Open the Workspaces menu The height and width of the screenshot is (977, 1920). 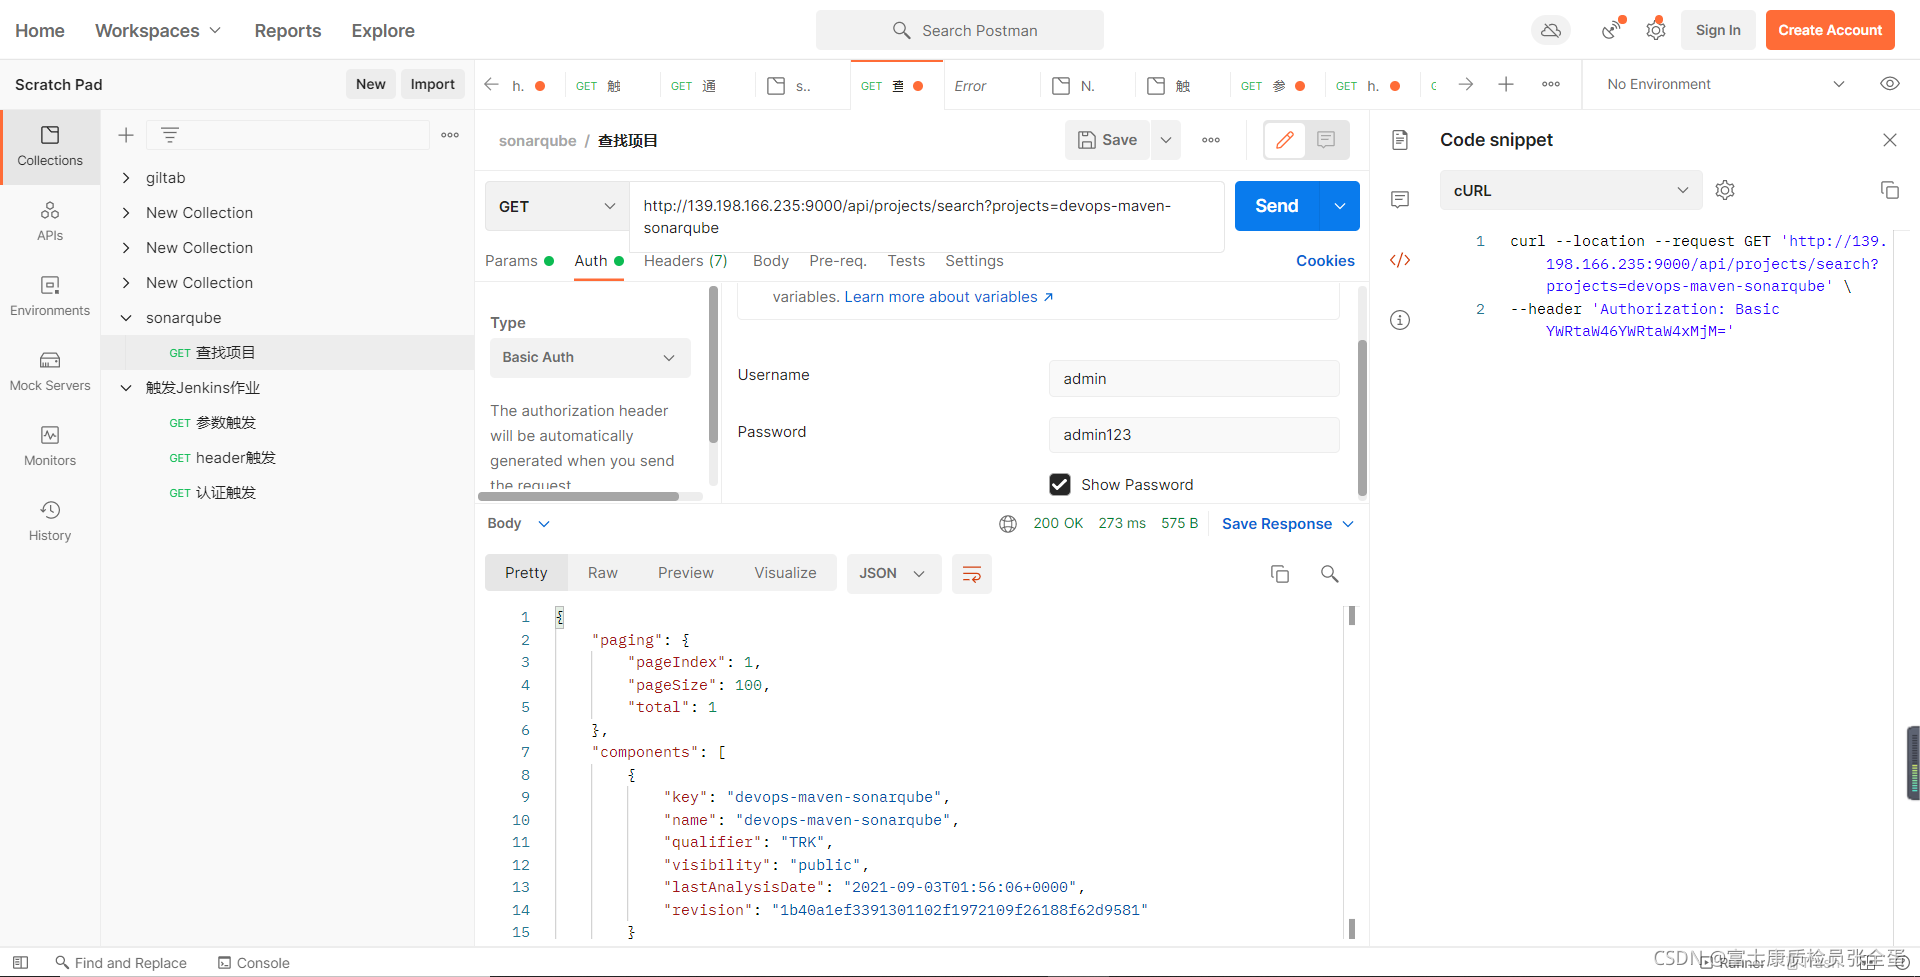158,31
